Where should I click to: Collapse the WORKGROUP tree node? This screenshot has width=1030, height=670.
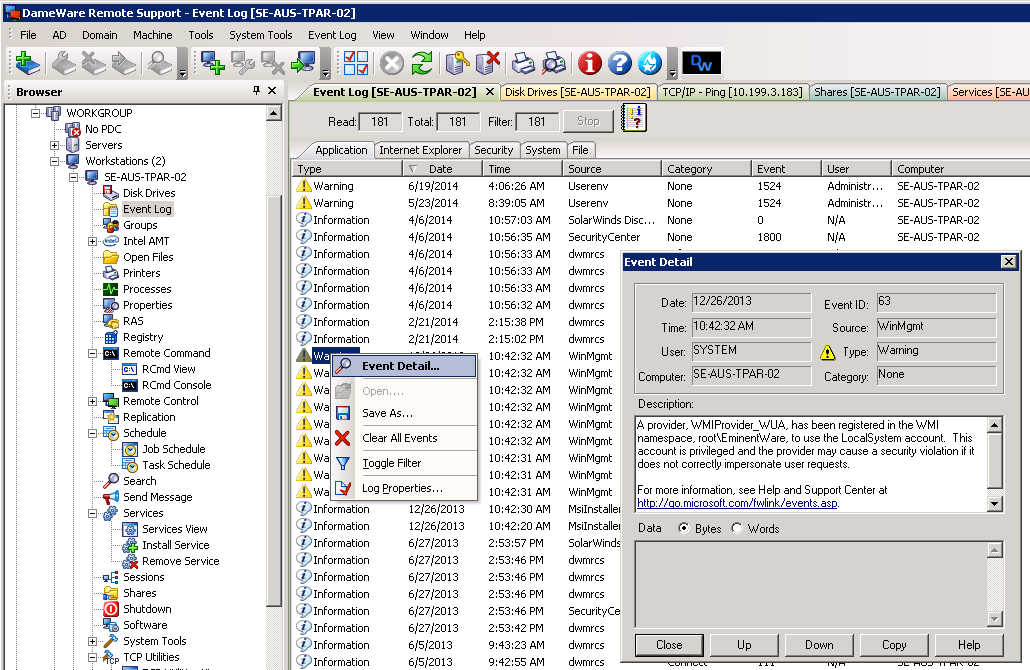point(35,113)
